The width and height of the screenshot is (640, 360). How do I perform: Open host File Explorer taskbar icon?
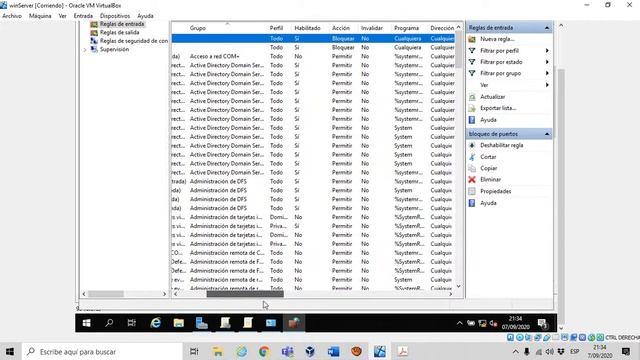click(218, 351)
